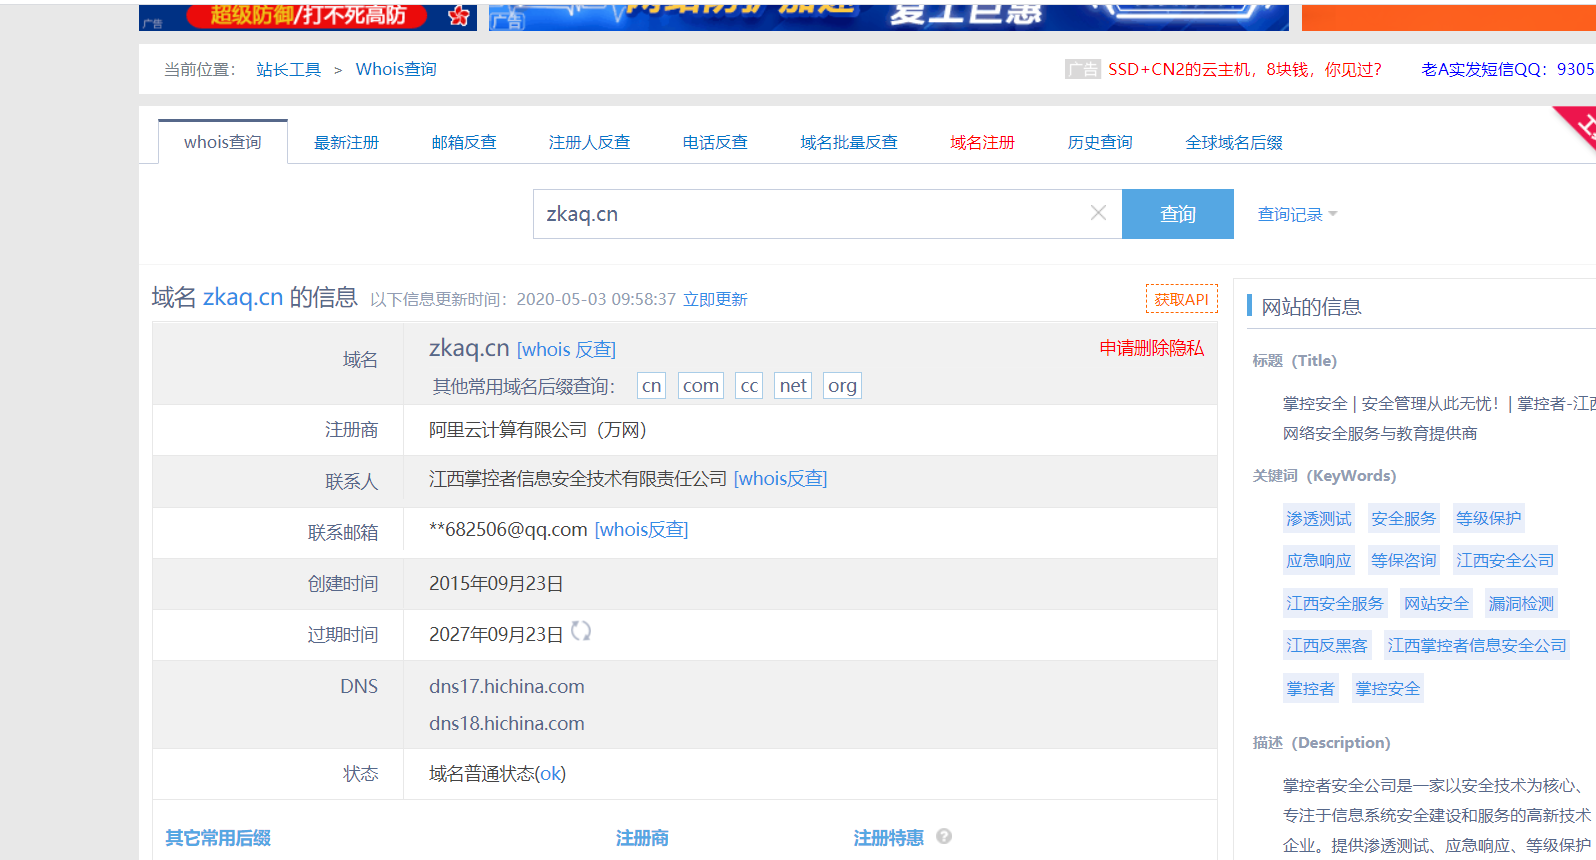Select the com suffix button
Viewport: 1596px width, 860px height.
[701, 386]
